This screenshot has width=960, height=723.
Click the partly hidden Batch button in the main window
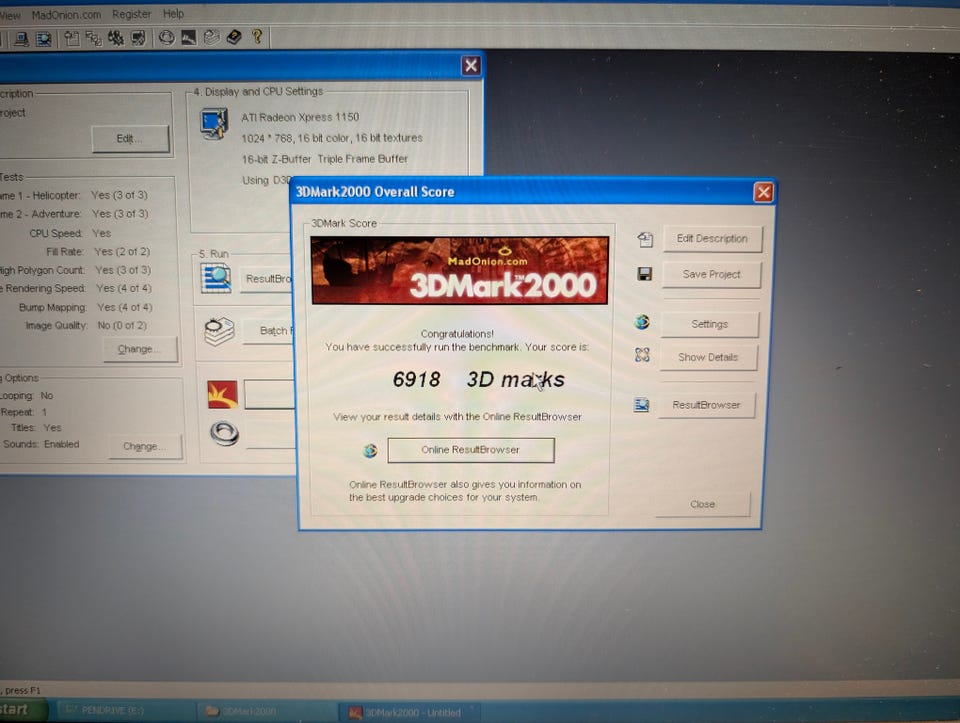coord(269,331)
